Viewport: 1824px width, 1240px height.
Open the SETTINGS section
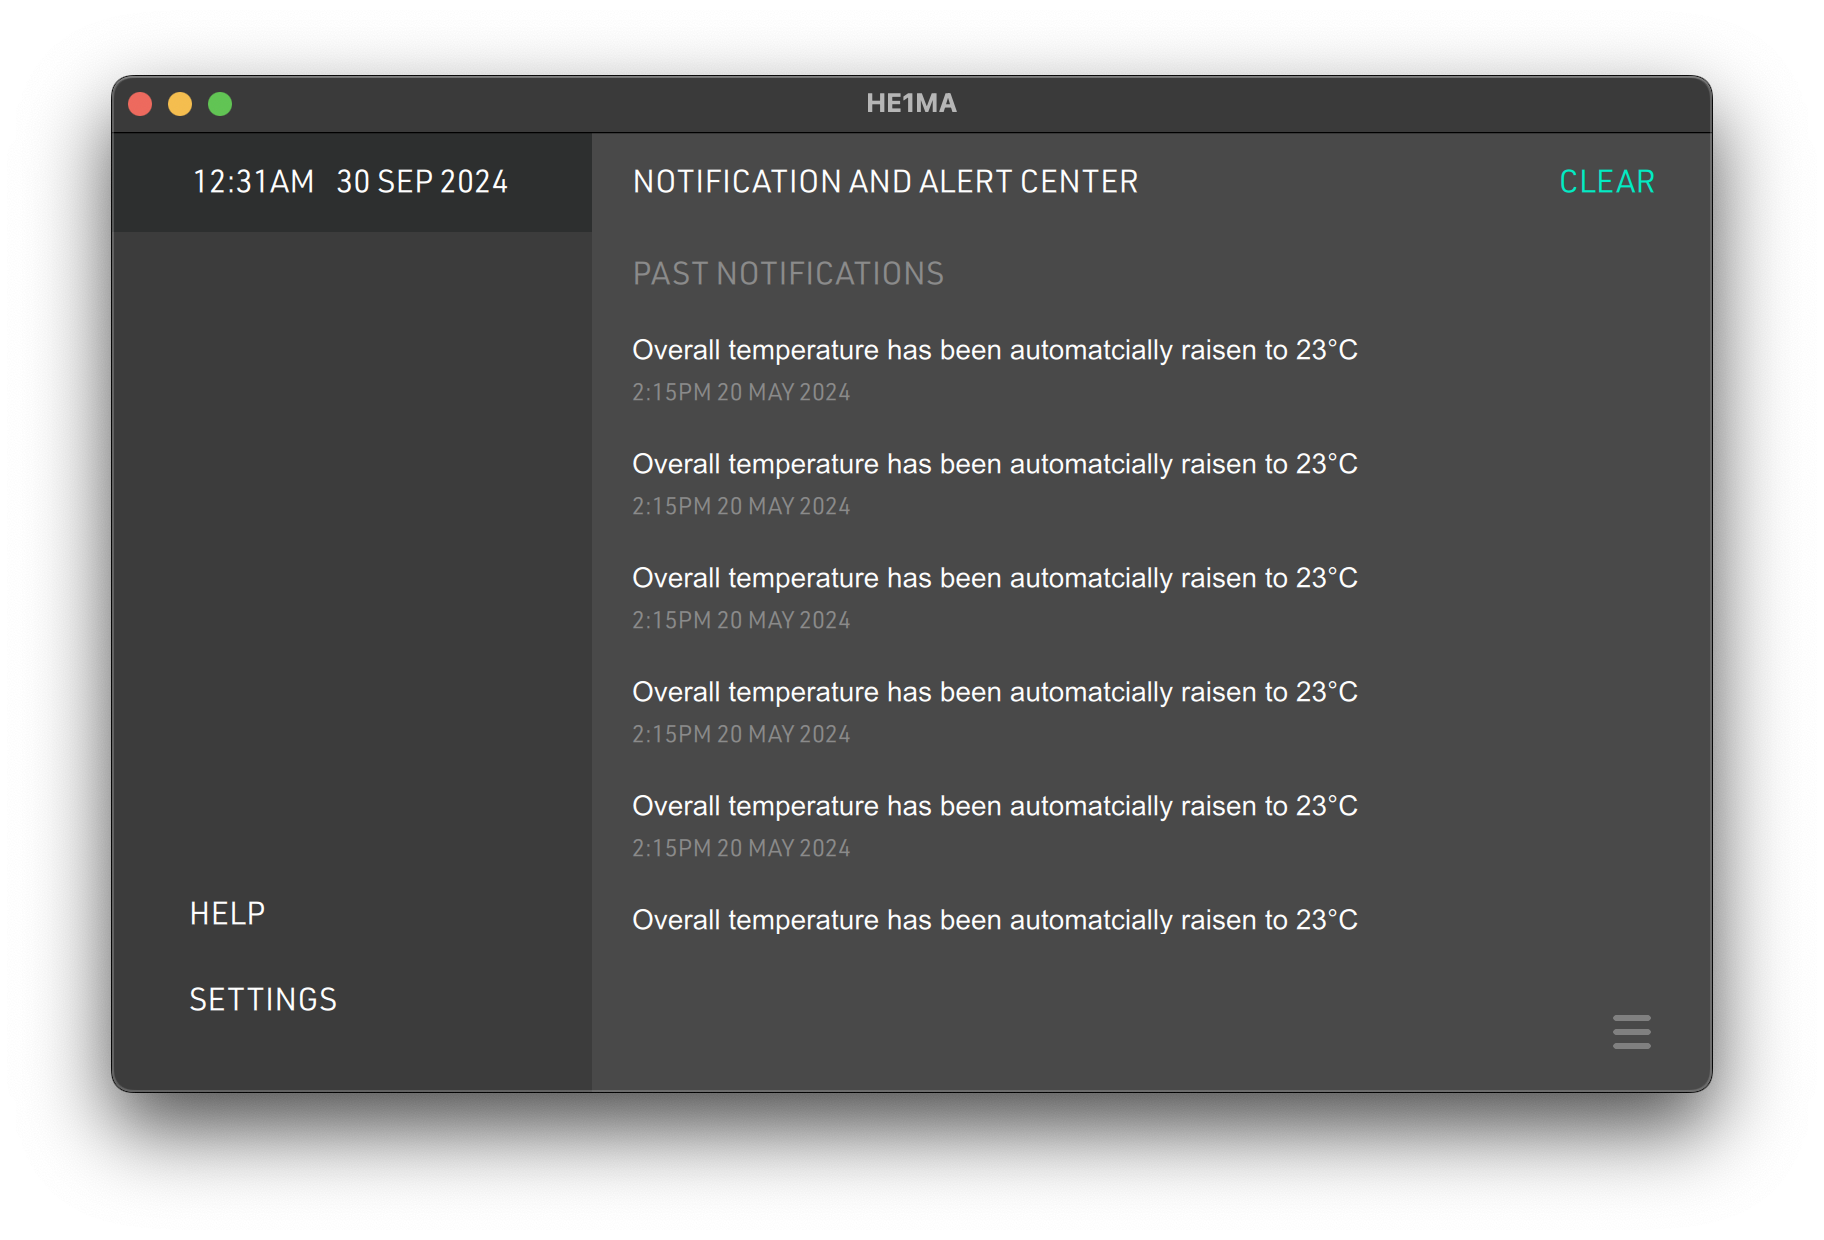point(263,999)
